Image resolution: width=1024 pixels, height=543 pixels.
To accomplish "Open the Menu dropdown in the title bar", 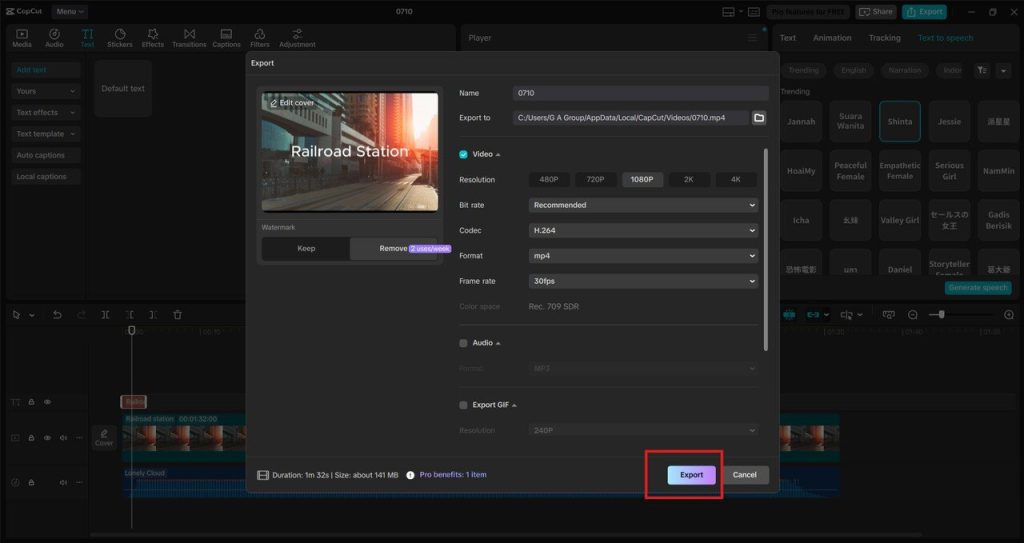I will point(69,12).
